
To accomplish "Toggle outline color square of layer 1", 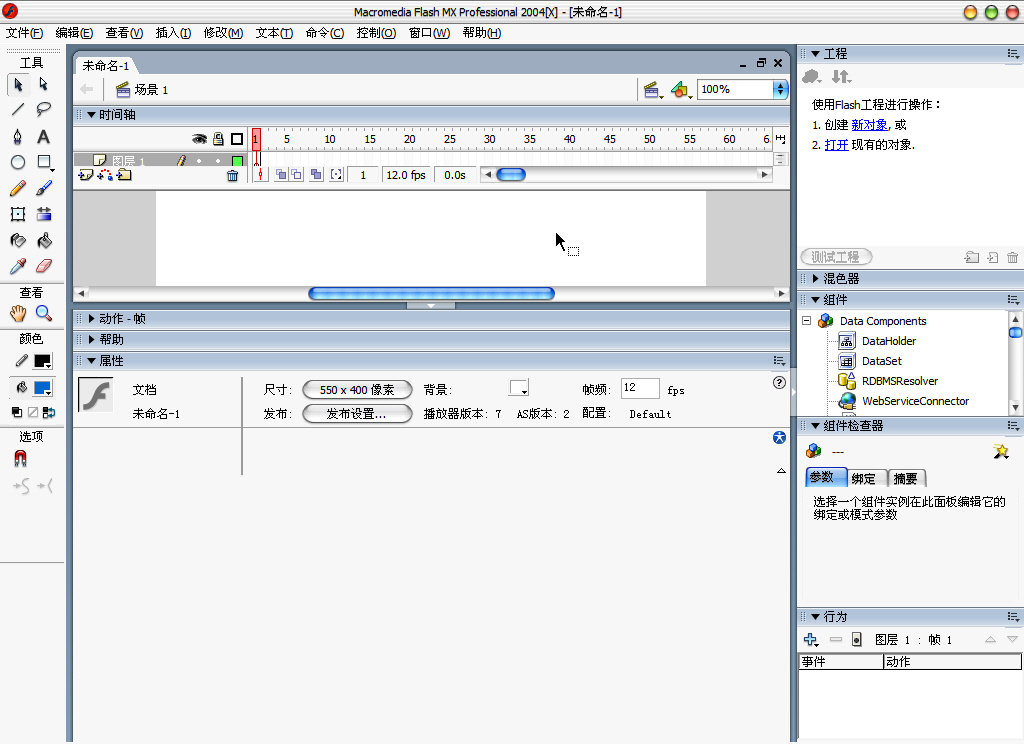I will tap(237, 161).
